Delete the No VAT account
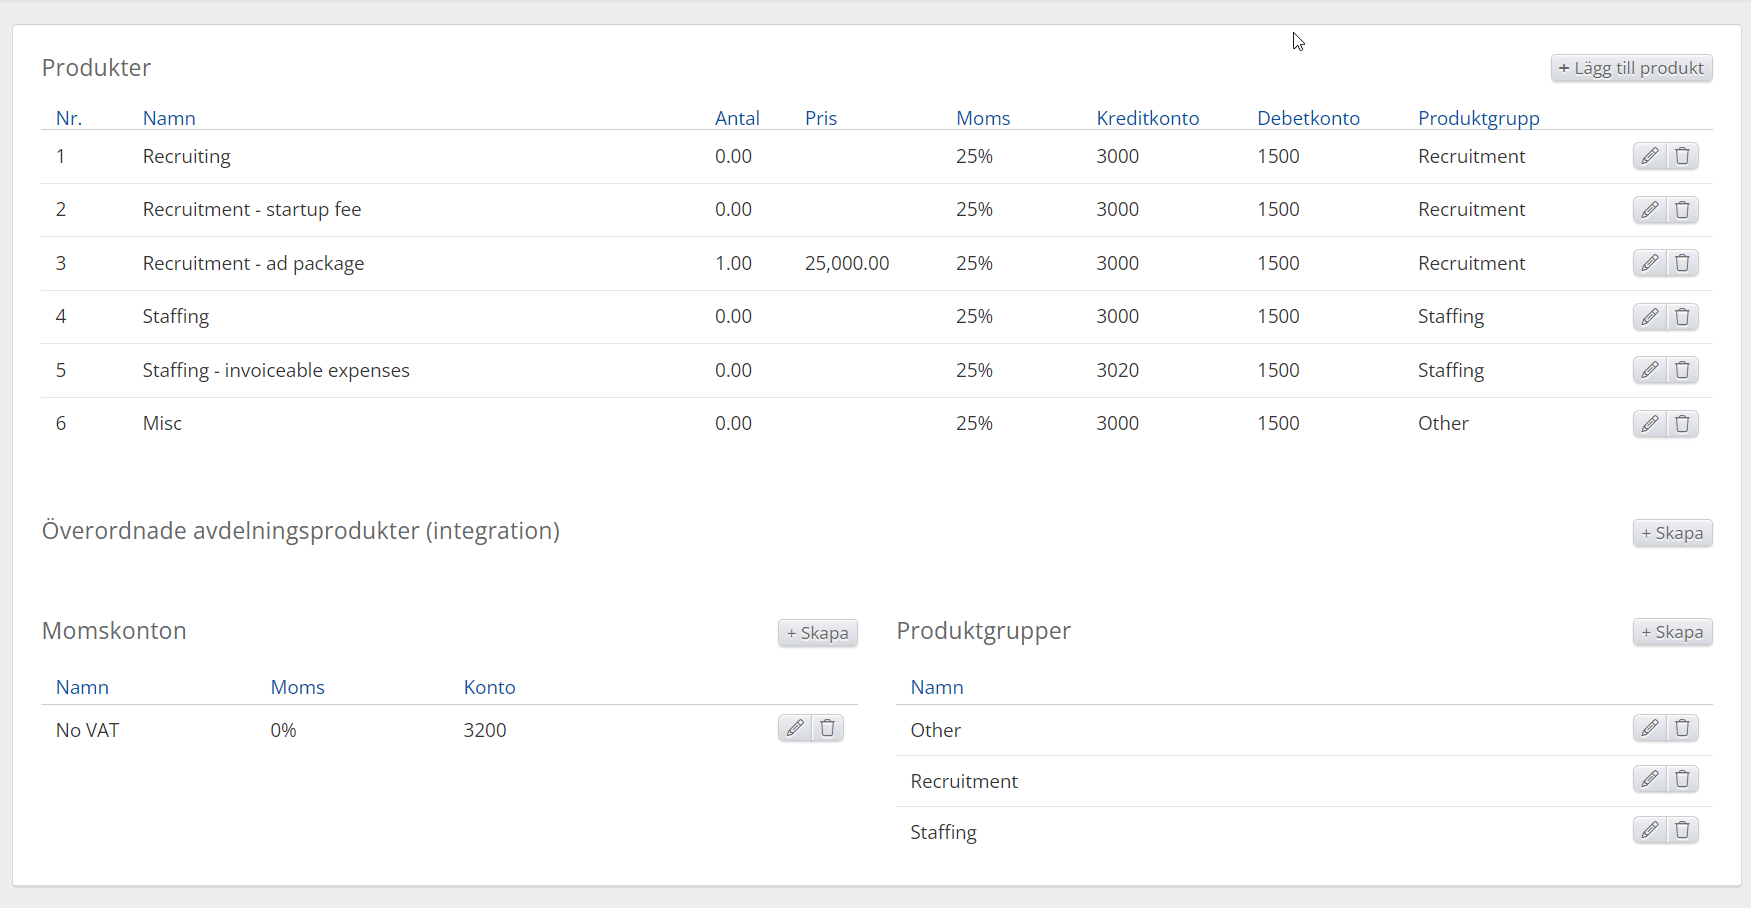This screenshot has width=1751, height=908. tap(827, 728)
